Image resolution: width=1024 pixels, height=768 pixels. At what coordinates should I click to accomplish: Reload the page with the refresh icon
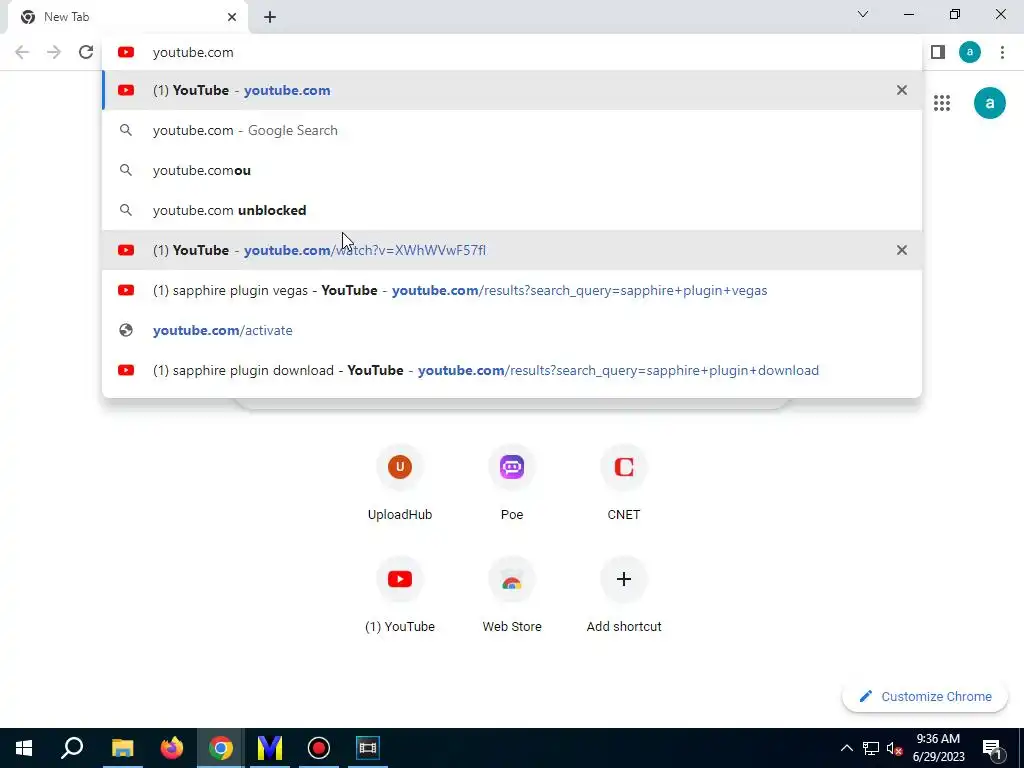[x=86, y=52]
